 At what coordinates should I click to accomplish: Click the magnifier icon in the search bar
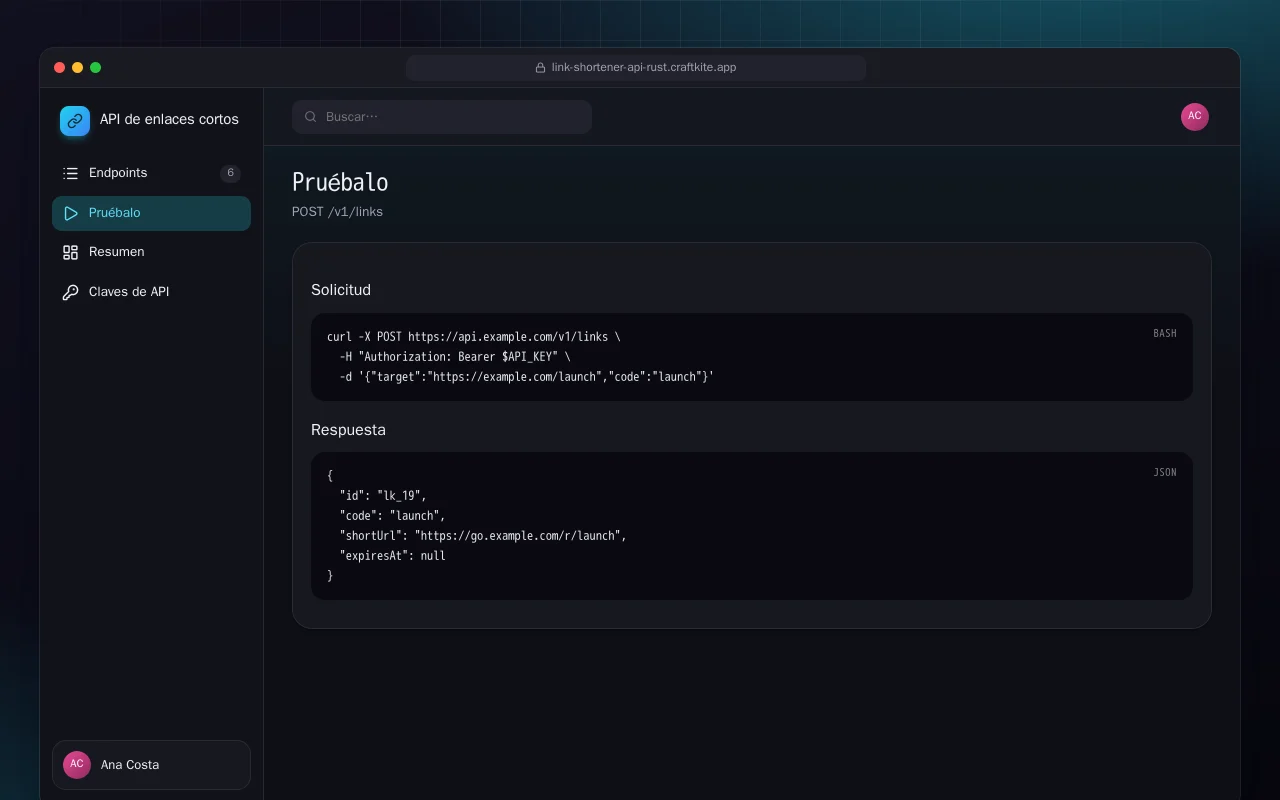(311, 117)
